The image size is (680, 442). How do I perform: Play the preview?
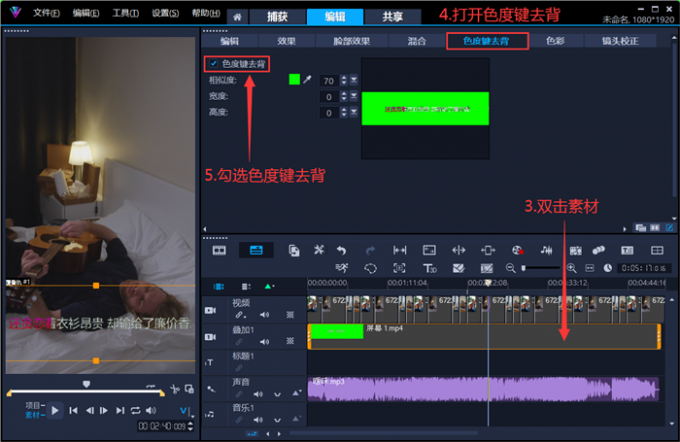(x=55, y=410)
